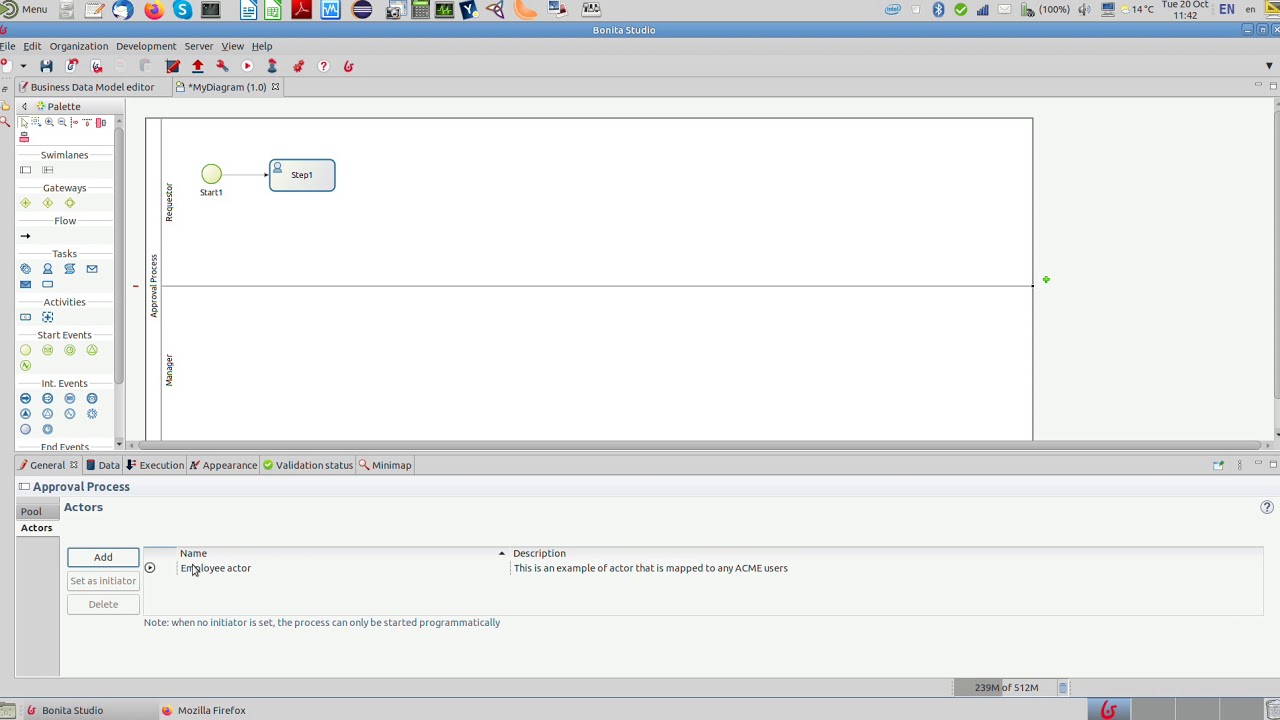The height and width of the screenshot is (720, 1280).
Task: Select the plain Start event circle in the palette
Action: point(26,350)
